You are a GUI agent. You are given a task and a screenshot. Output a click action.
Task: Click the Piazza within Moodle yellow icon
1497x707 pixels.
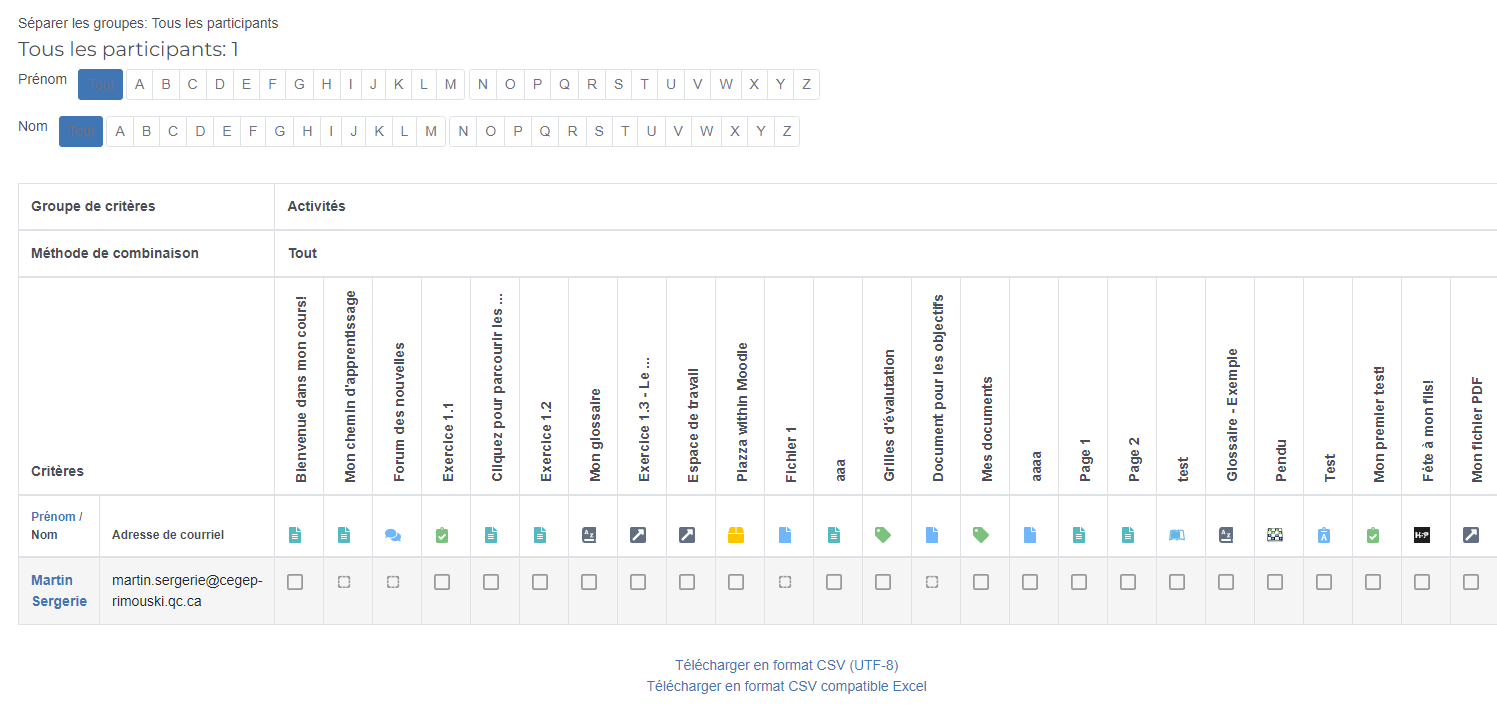point(736,535)
